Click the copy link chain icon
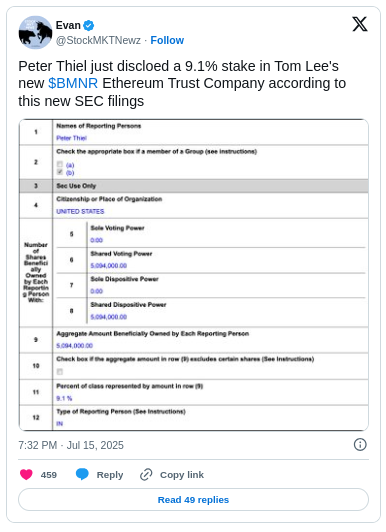 click(x=146, y=475)
